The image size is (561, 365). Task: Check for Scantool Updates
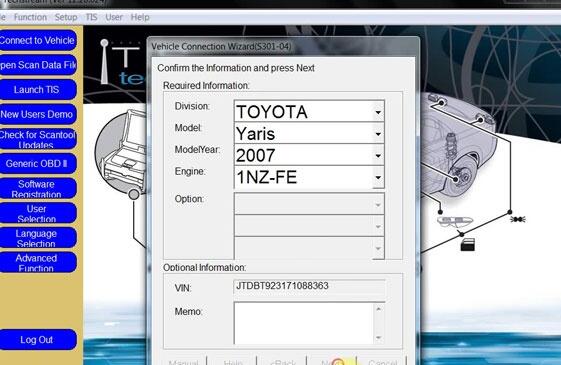(x=37, y=139)
